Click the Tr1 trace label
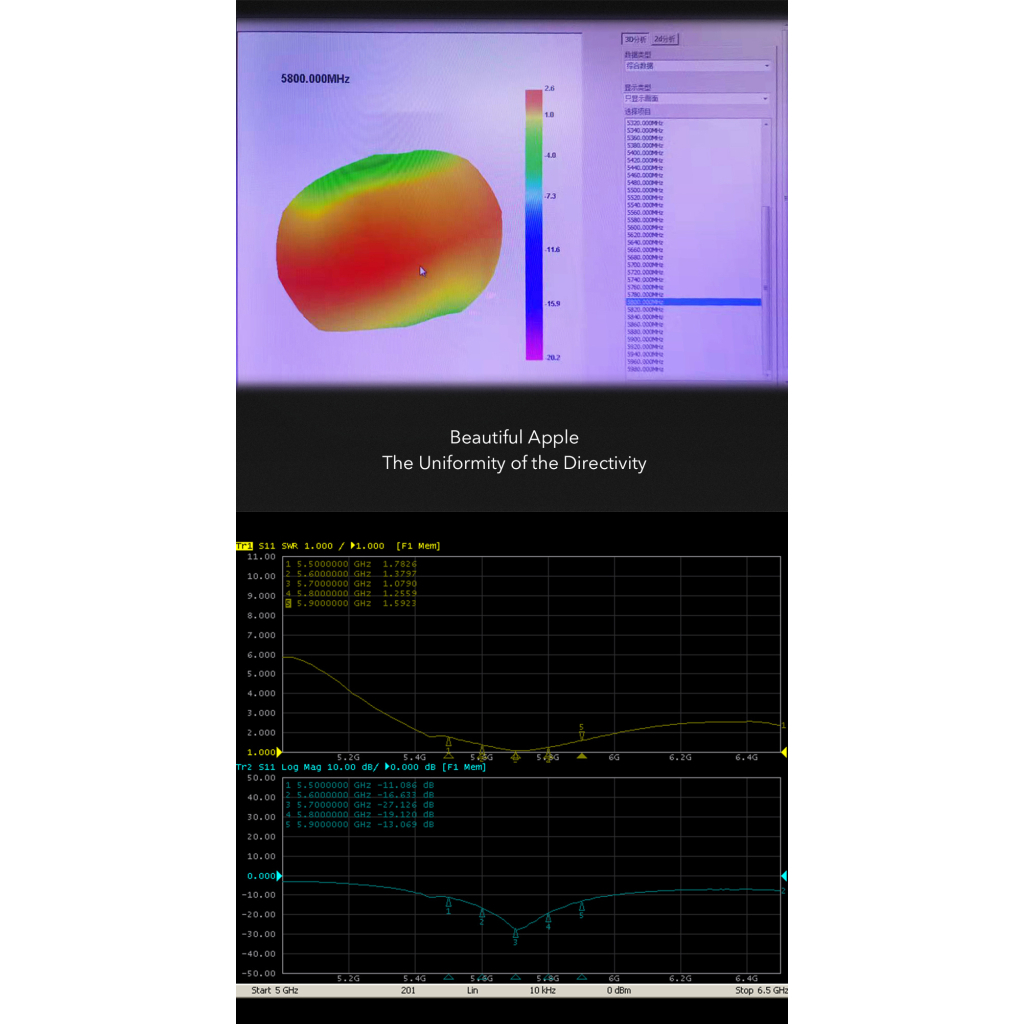The height and width of the screenshot is (1024, 1024). click(244, 546)
